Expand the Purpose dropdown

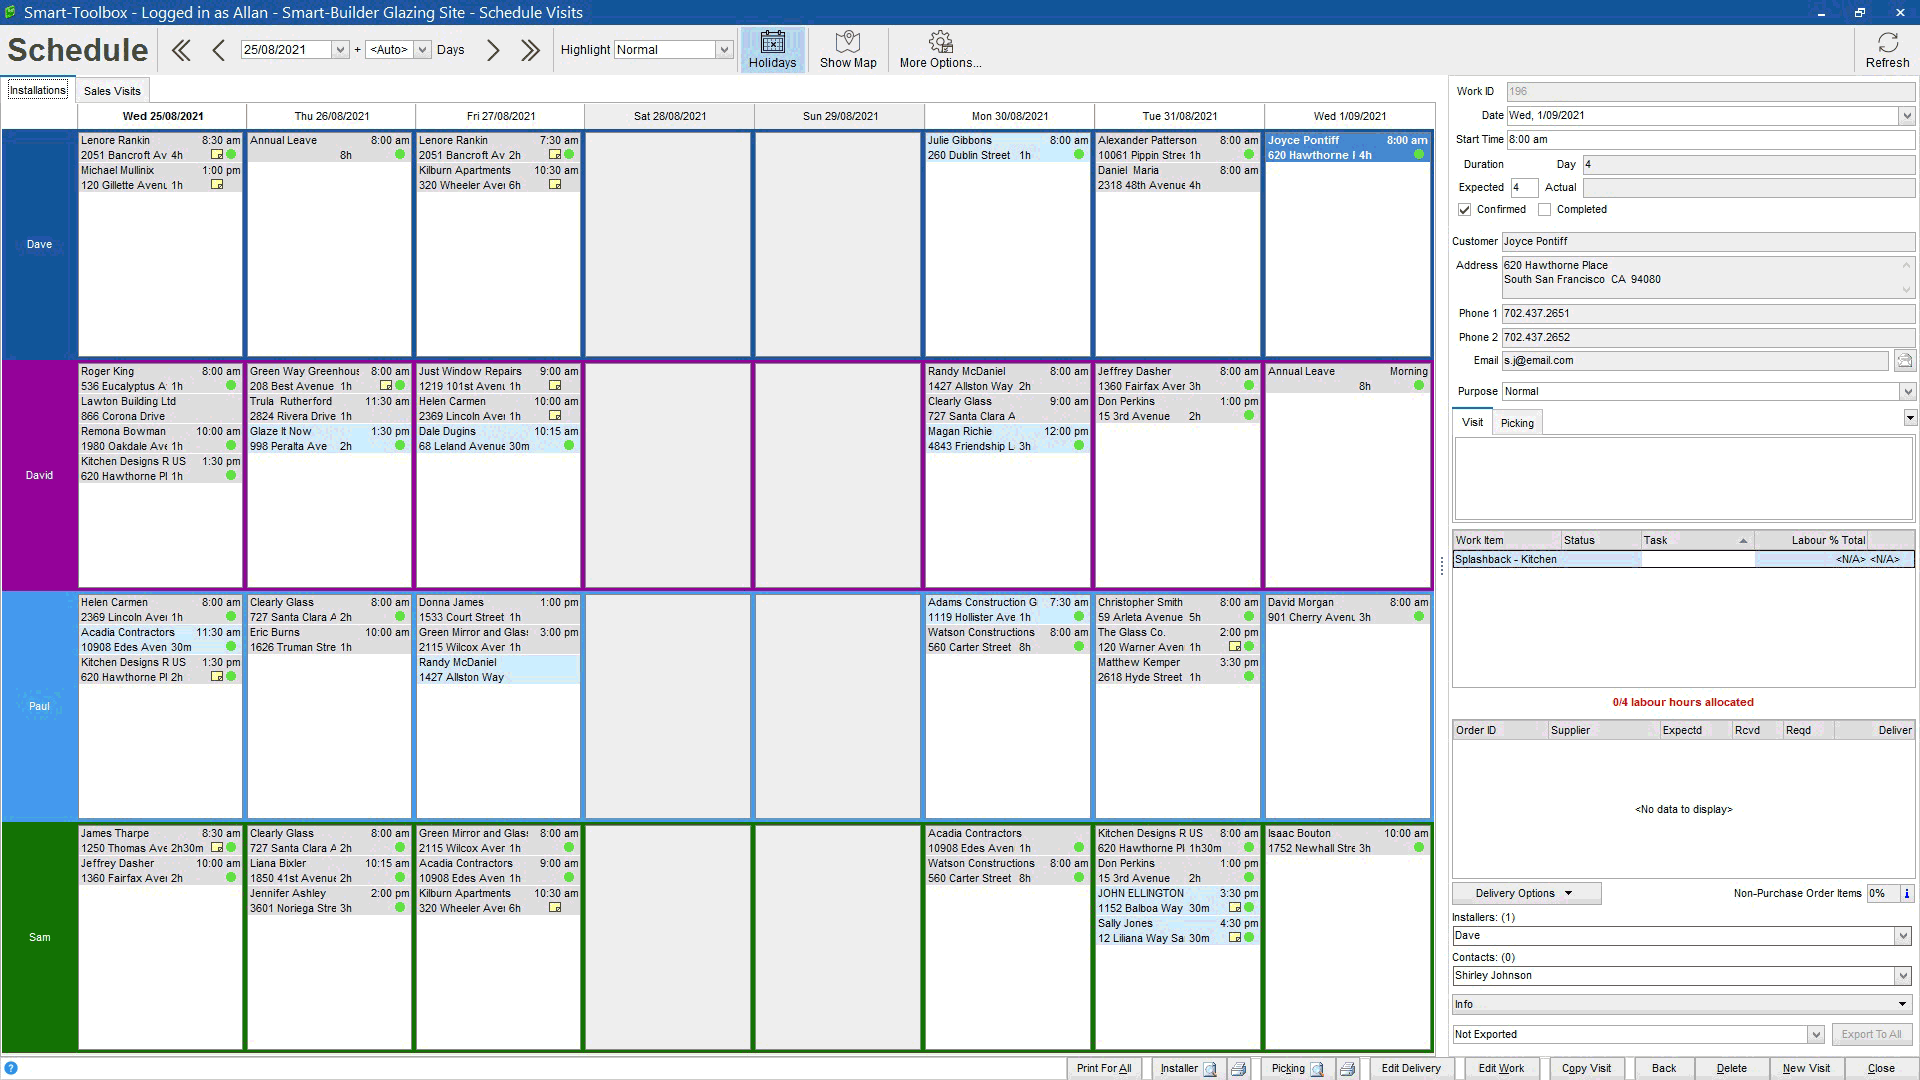click(x=1907, y=392)
